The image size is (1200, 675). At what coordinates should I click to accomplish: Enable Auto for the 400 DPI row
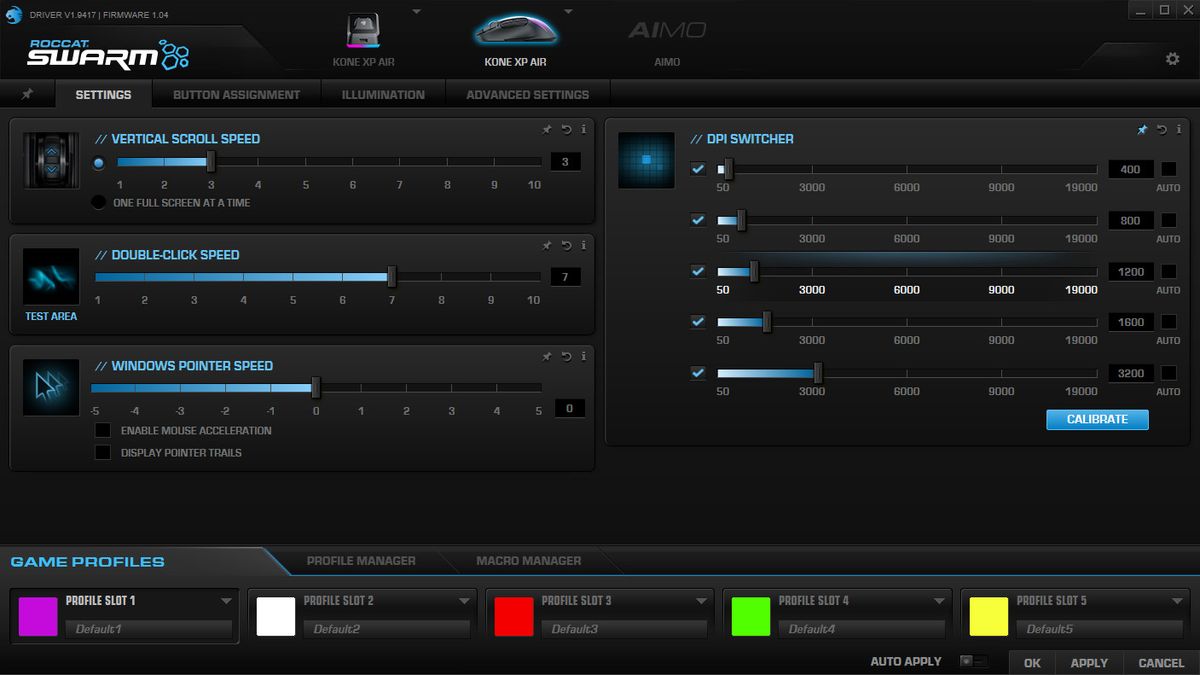(x=1168, y=169)
